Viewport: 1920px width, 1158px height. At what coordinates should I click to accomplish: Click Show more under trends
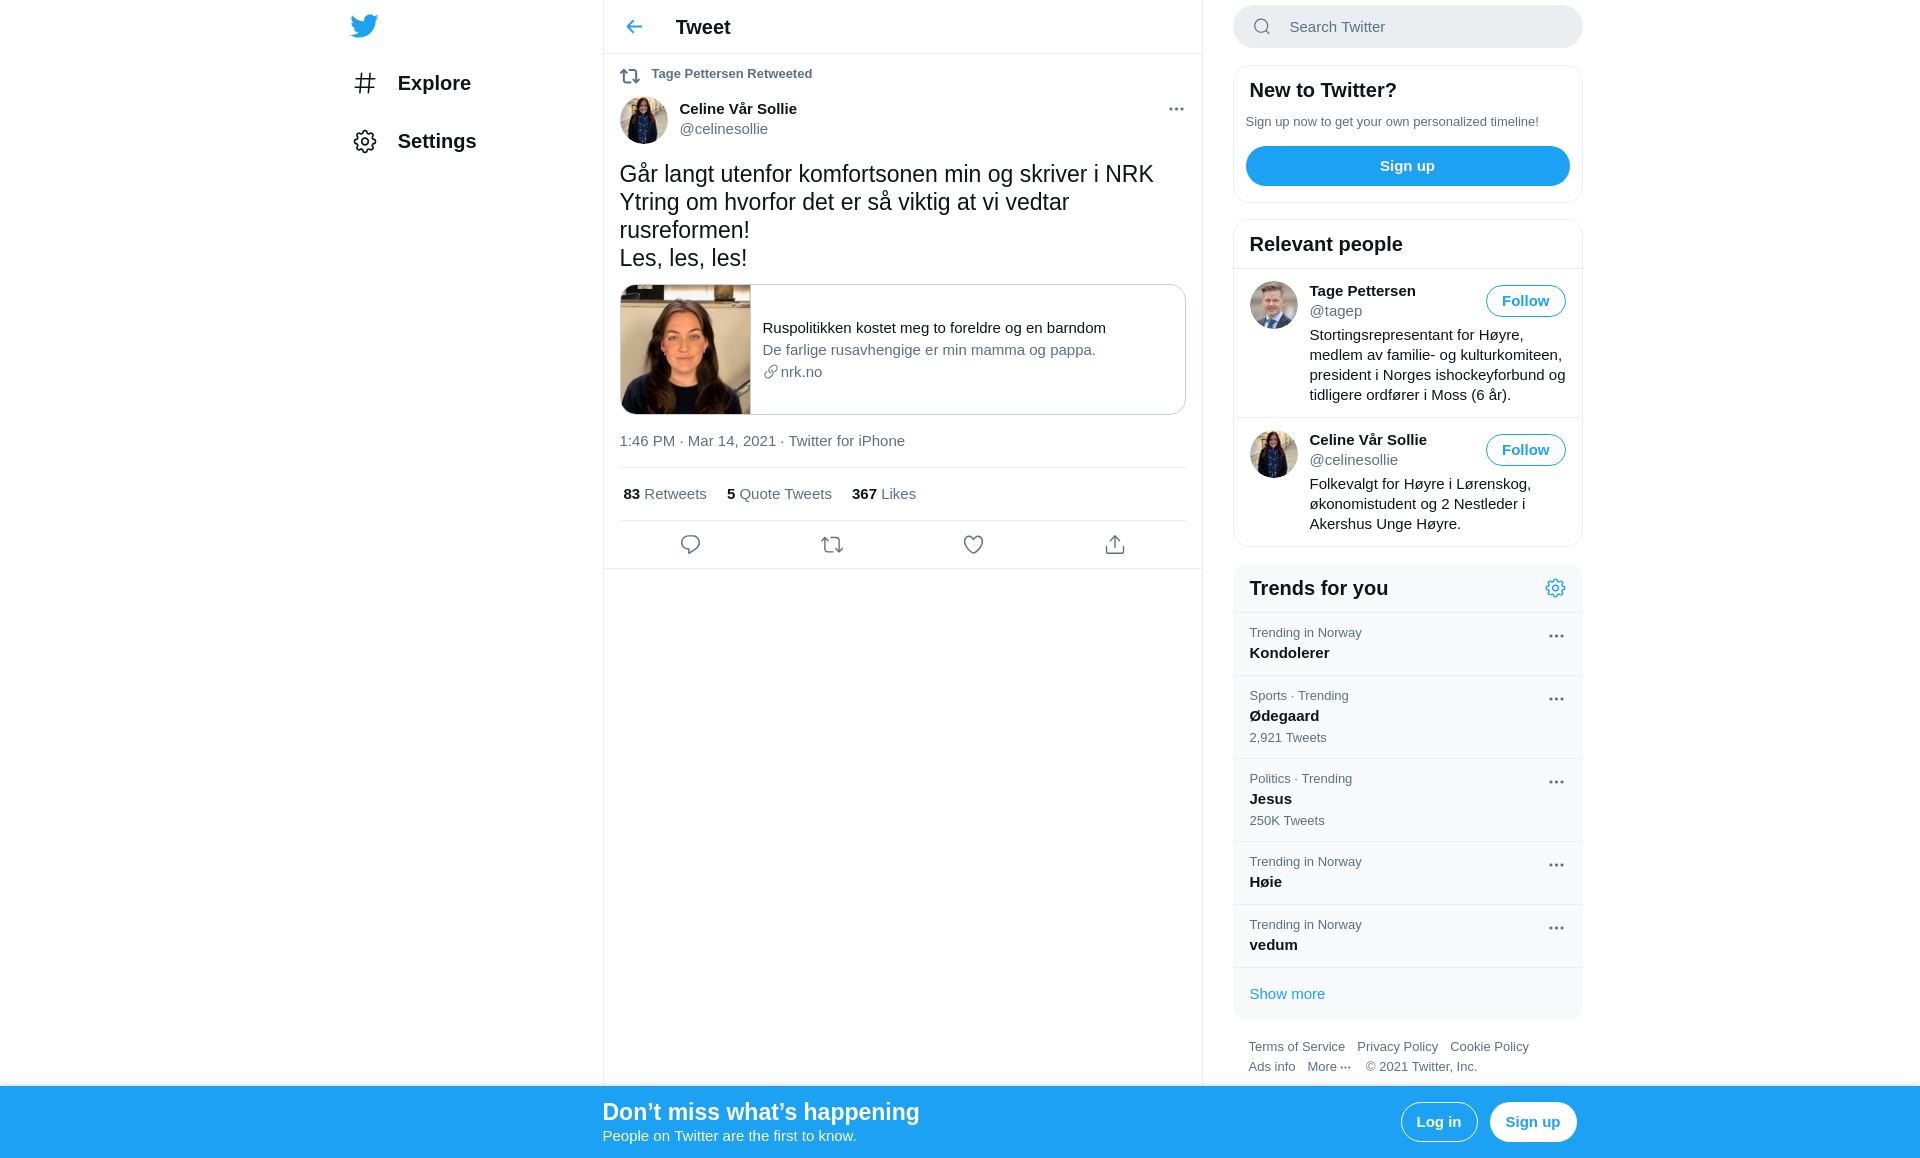pyautogui.click(x=1287, y=994)
